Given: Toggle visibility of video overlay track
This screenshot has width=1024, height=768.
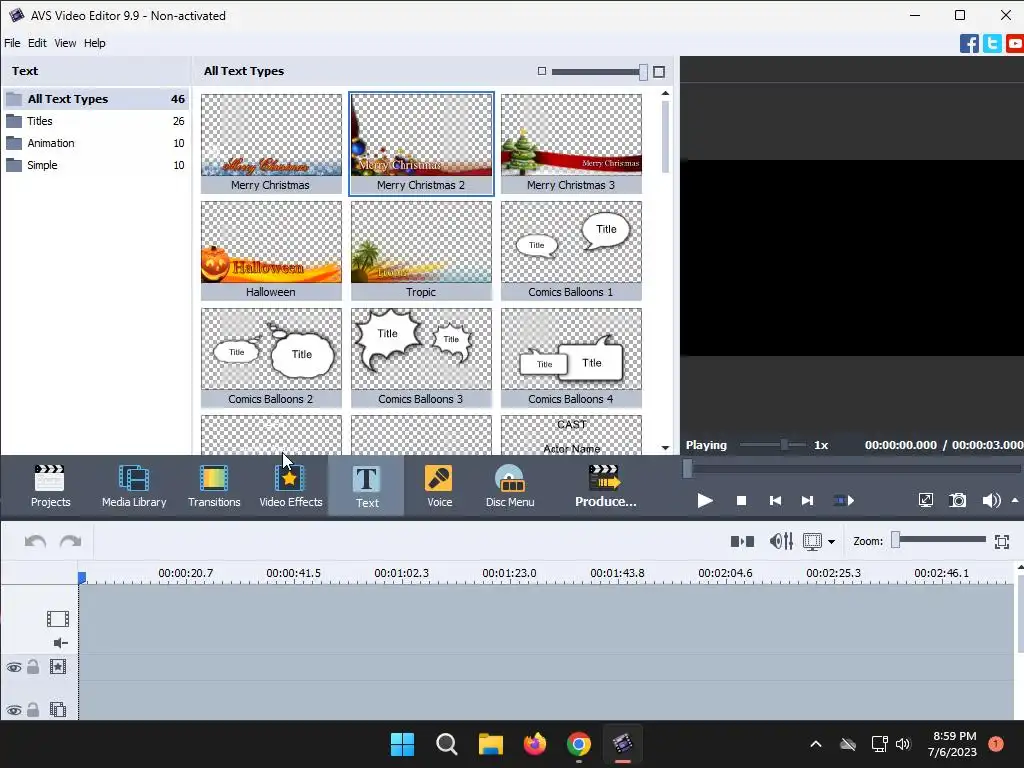Looking at the screenshot, I should coord(14,710).
